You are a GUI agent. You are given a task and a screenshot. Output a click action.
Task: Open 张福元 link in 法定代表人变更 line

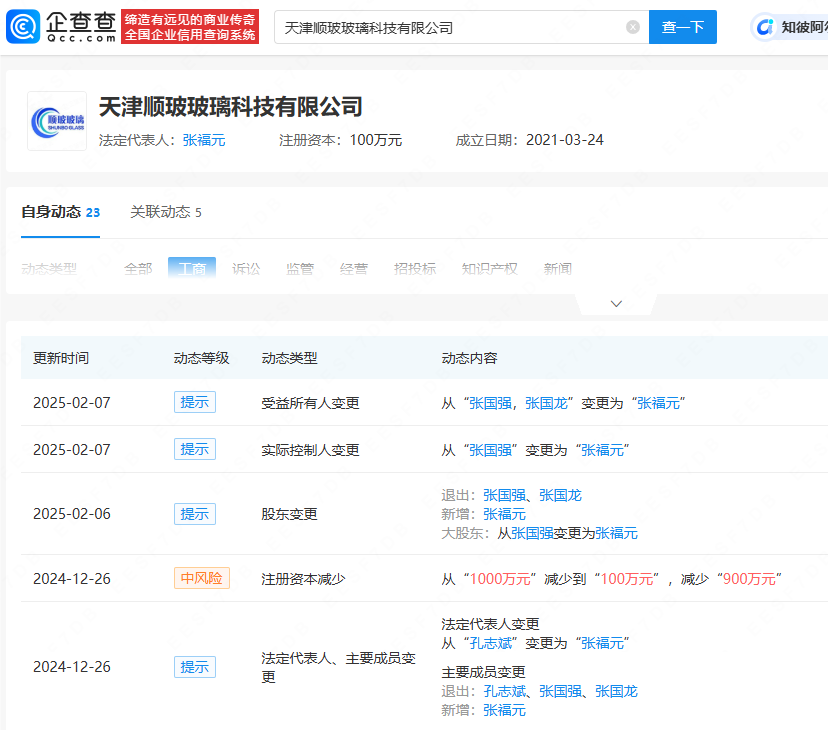coord(603,643)
